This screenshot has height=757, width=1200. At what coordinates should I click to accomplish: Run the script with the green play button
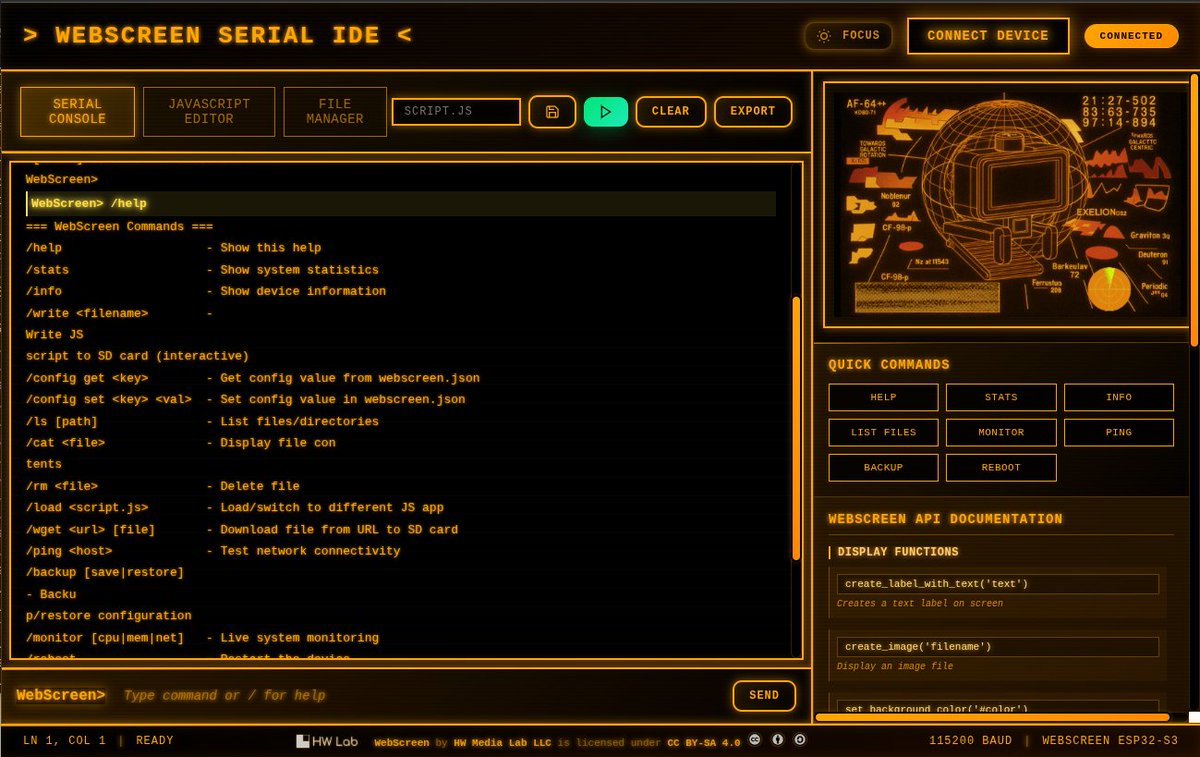[606, 111]
